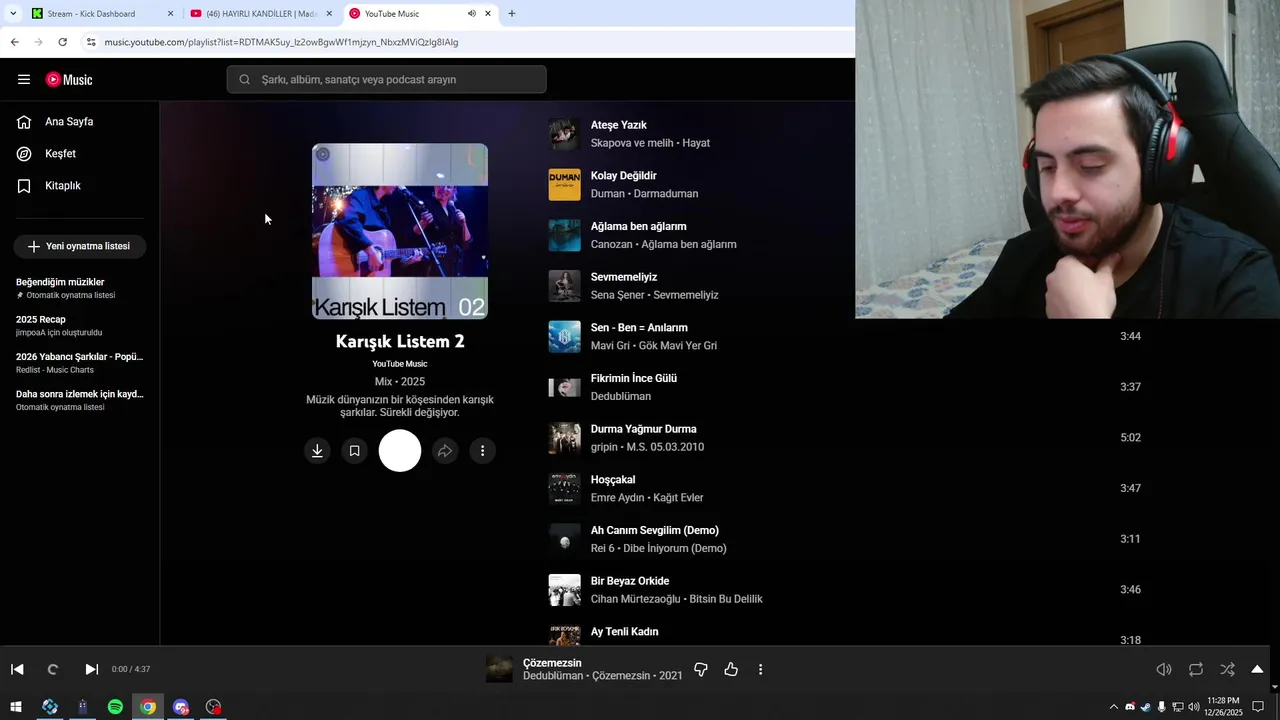Play Ah Canım Sevgilim (Demo)
1280x720 pixels.
[655, 530]
